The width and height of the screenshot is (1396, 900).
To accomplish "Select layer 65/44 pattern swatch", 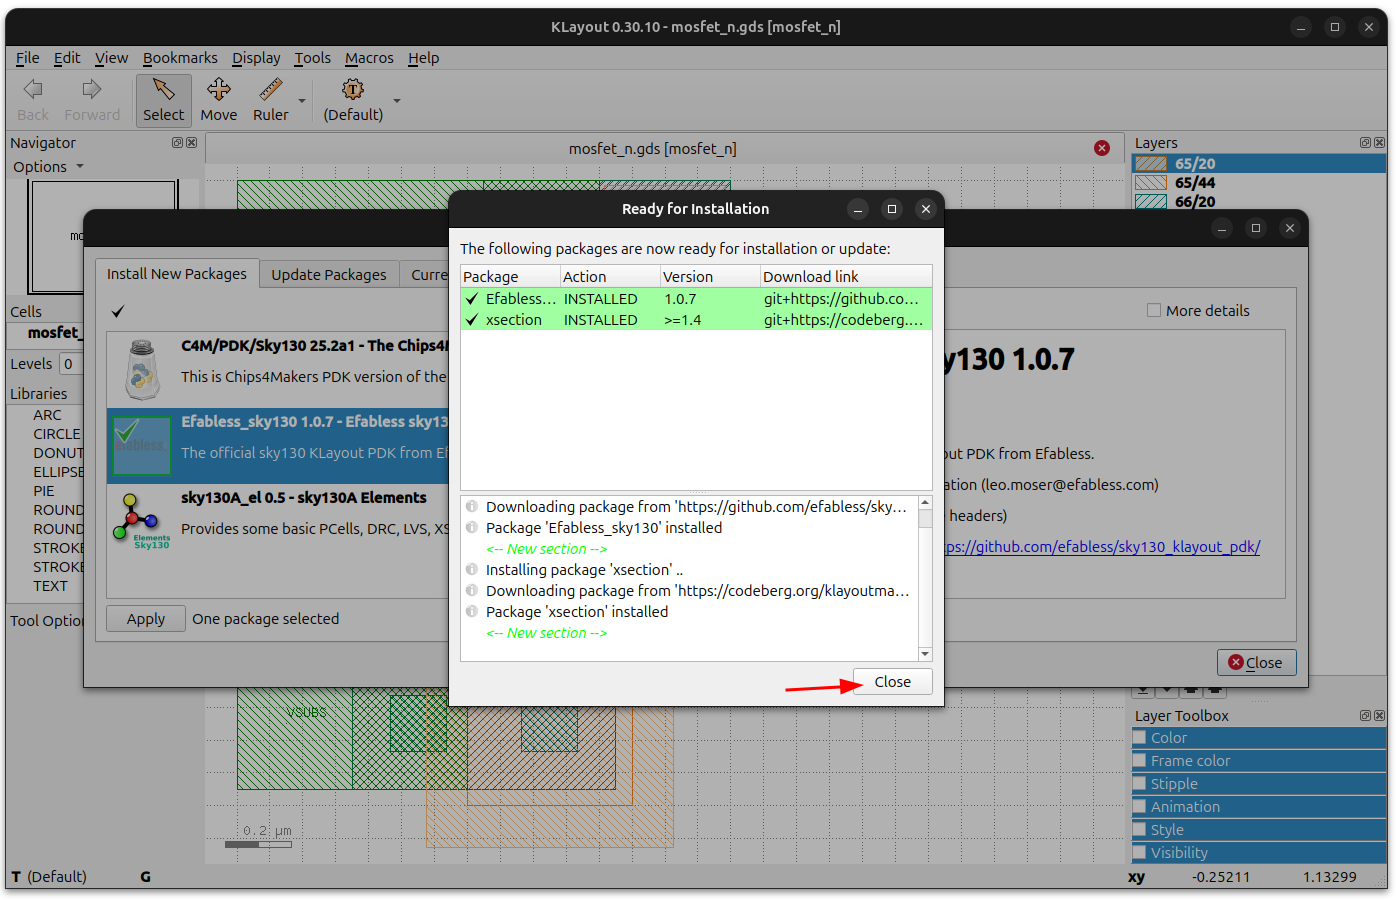I will click(x=1151, y=183).
